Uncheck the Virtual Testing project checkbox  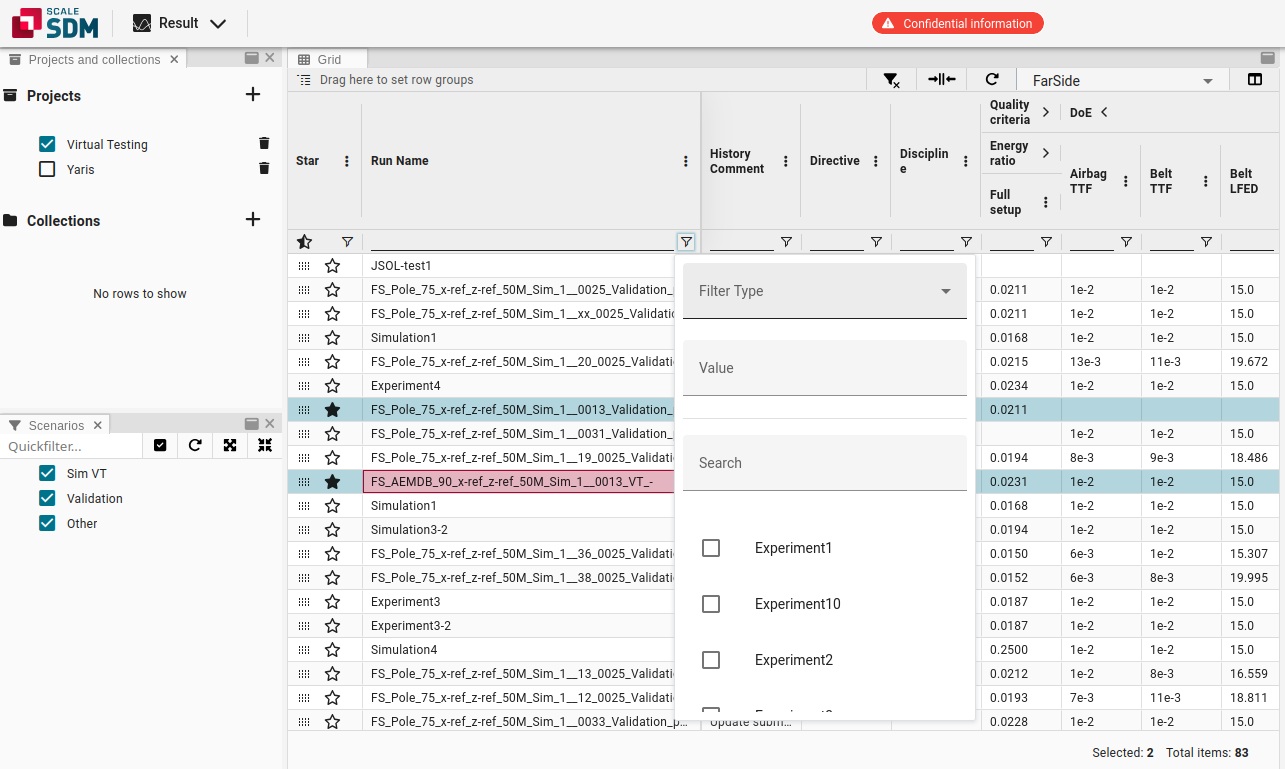click(x=47, y=144)
